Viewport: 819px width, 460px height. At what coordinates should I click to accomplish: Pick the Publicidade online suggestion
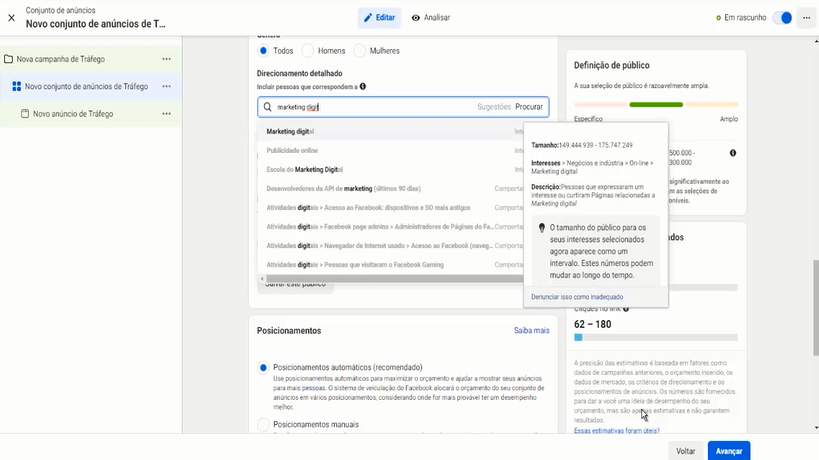[391, 150]
